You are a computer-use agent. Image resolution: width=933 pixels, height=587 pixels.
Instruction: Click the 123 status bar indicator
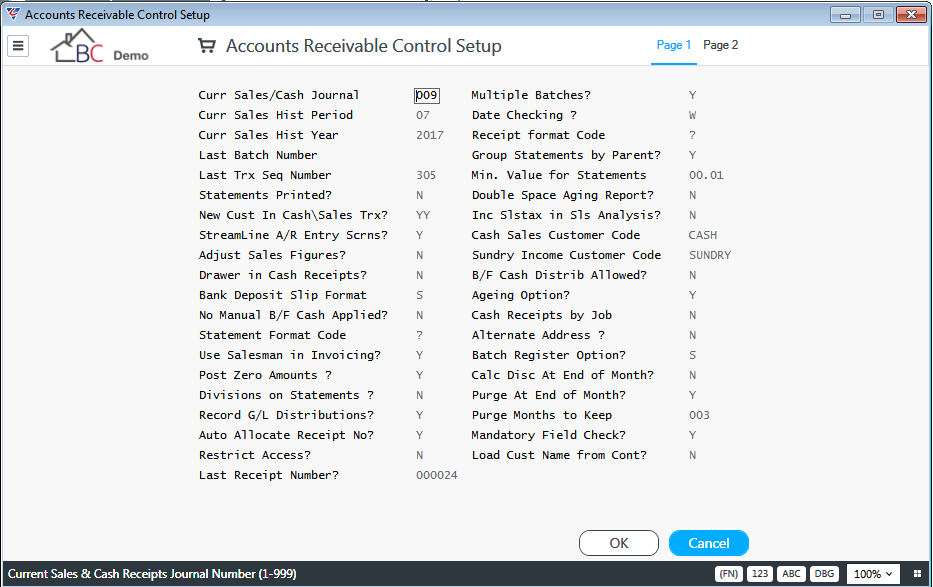[760, 574]
